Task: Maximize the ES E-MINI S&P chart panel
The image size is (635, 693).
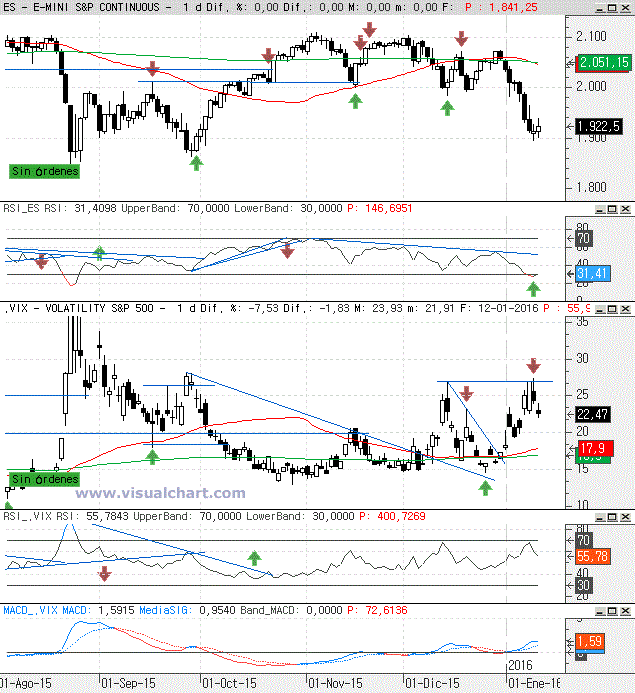Action: pos(612,8)
